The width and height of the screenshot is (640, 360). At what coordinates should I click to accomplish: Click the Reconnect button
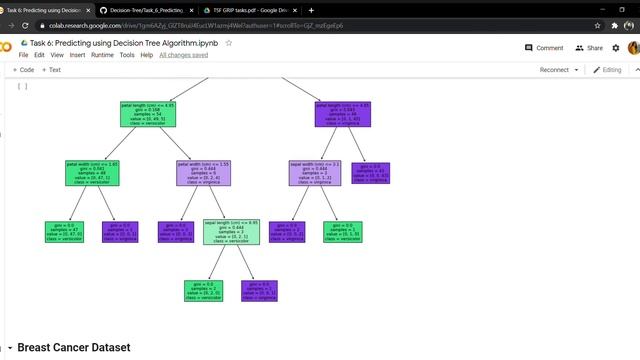point(554,70)
